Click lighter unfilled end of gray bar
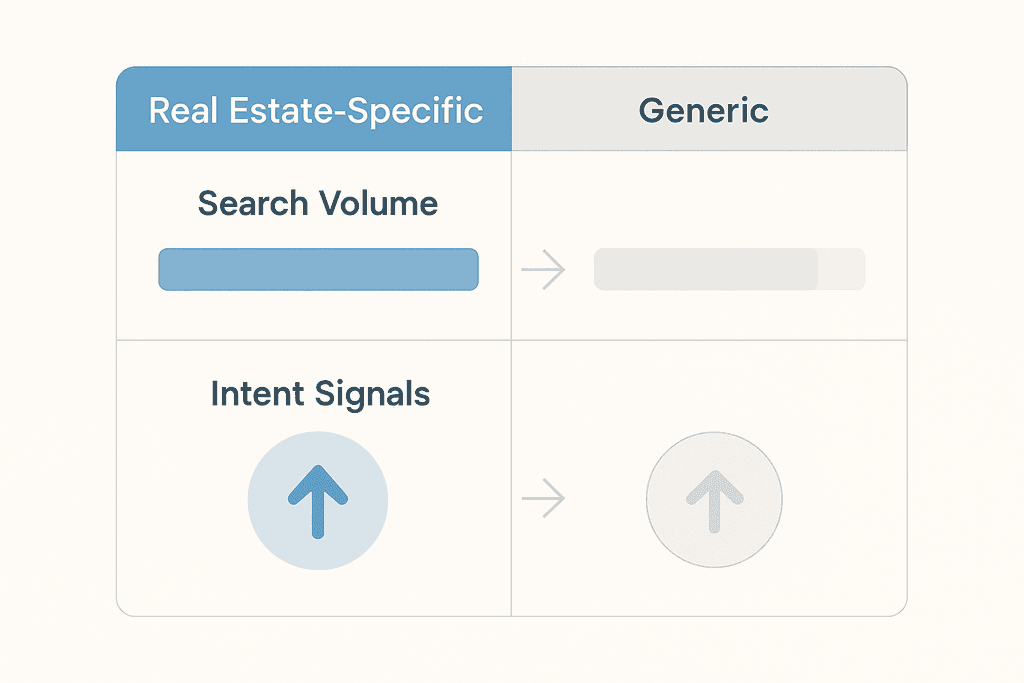The height and width of the screenshot is (683, 1024). click(841, 270)
